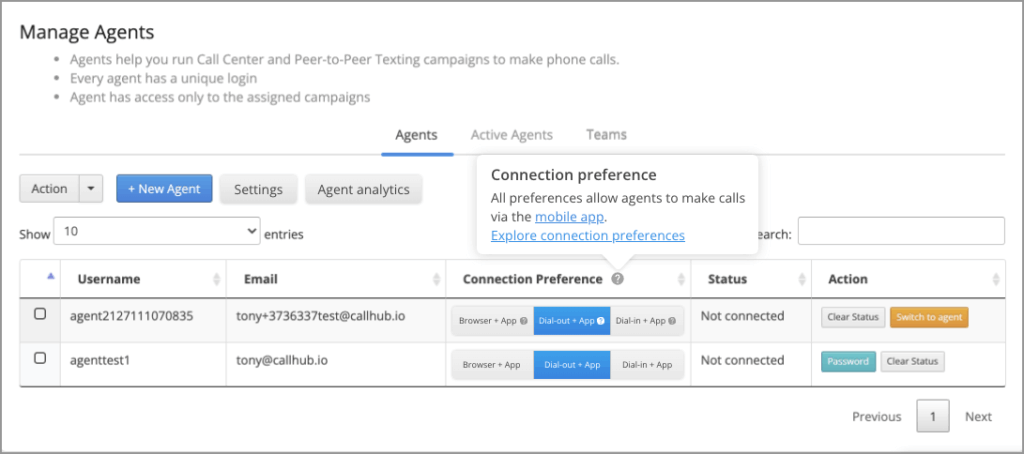
Task: Click the + New Agent button
Action: [x=164, y=189]
